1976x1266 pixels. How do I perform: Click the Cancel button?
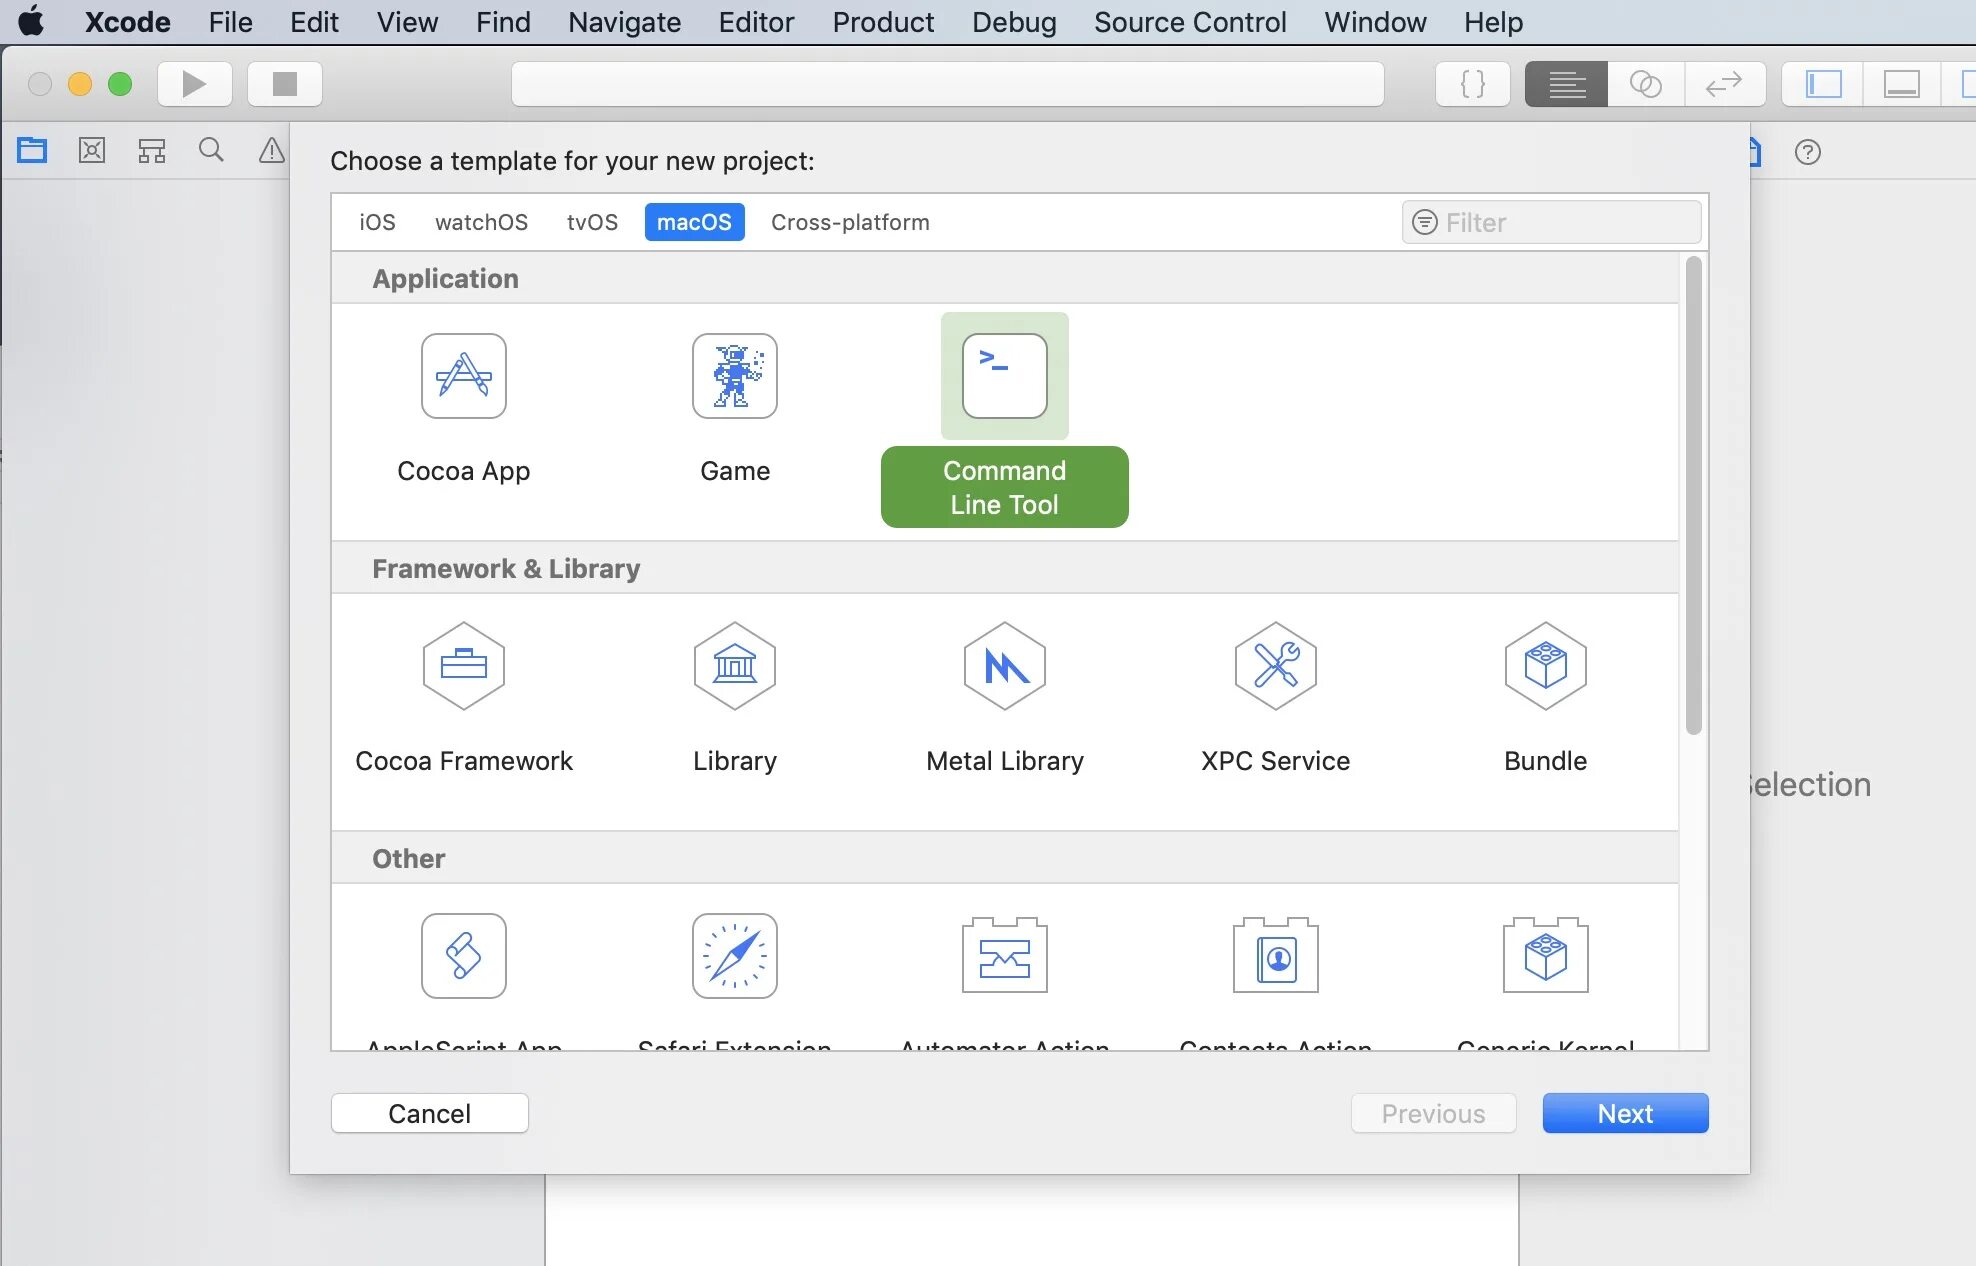point(429,1113)
